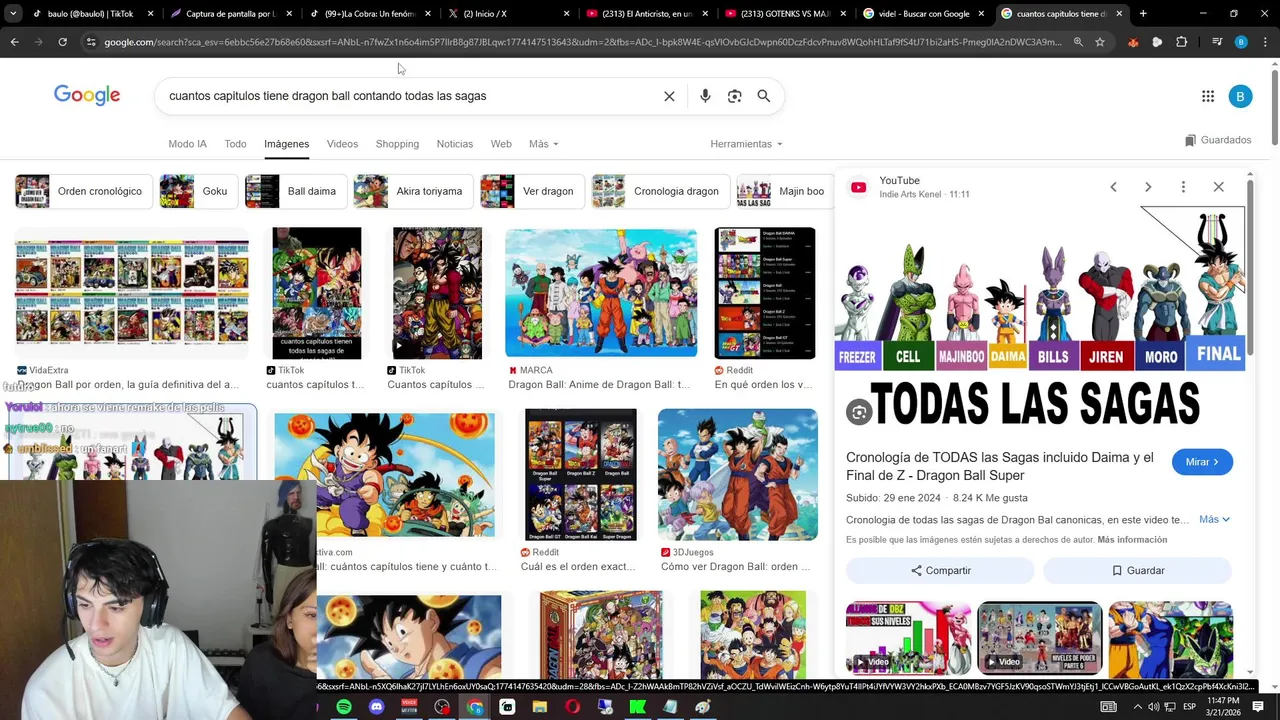Go back to the previous page
1280x720 pixels.
click(14, 42)
